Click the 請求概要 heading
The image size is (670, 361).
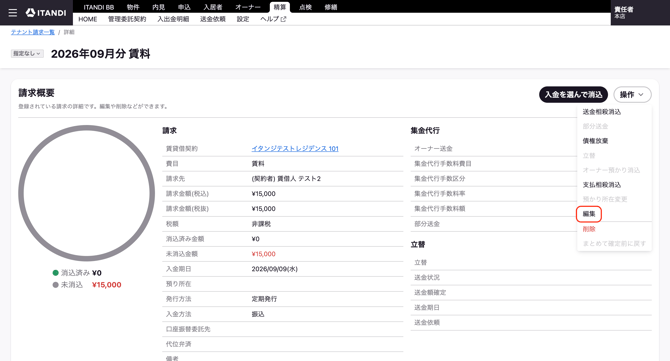click(x=36, y=93)
